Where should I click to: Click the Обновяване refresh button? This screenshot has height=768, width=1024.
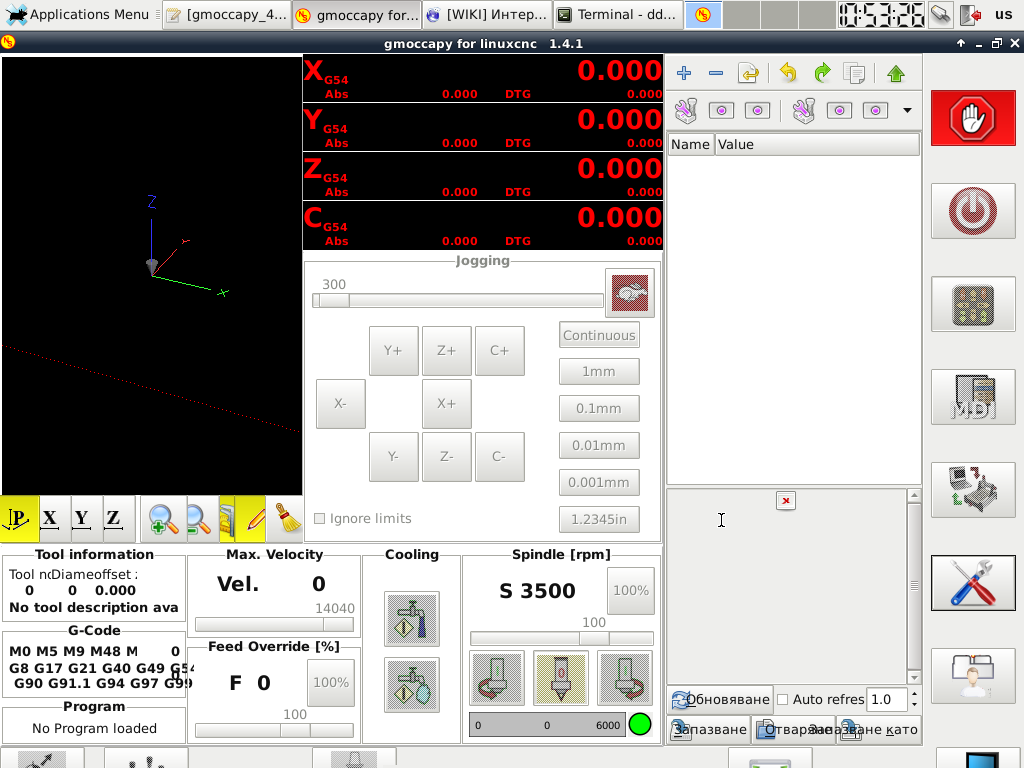[x=720, y=699]
